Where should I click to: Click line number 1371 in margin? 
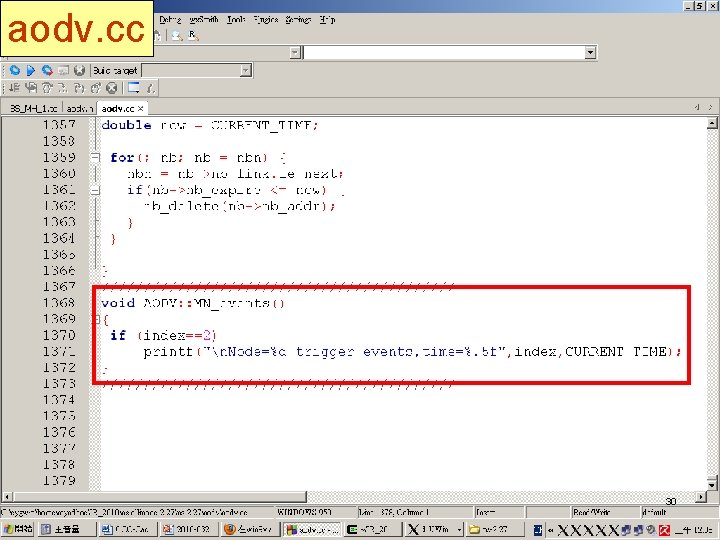59,351
